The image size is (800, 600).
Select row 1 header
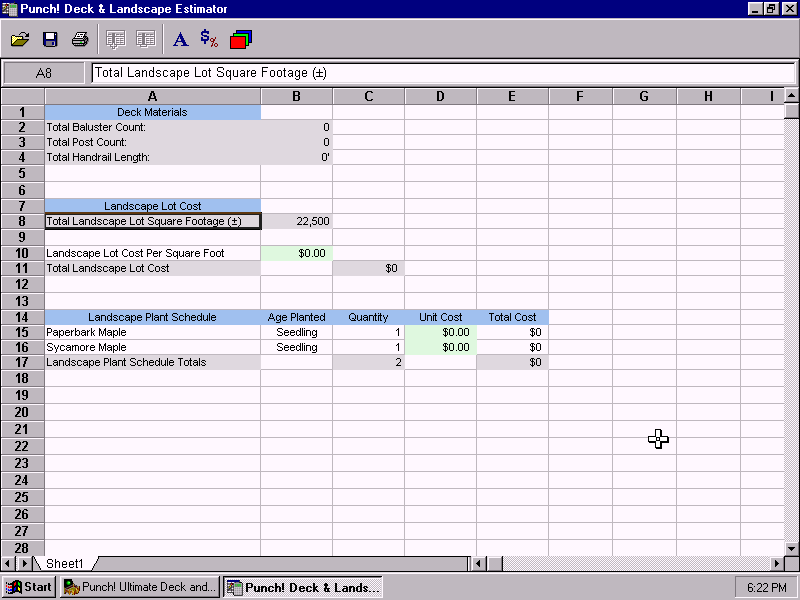click(x=22, y=112)
